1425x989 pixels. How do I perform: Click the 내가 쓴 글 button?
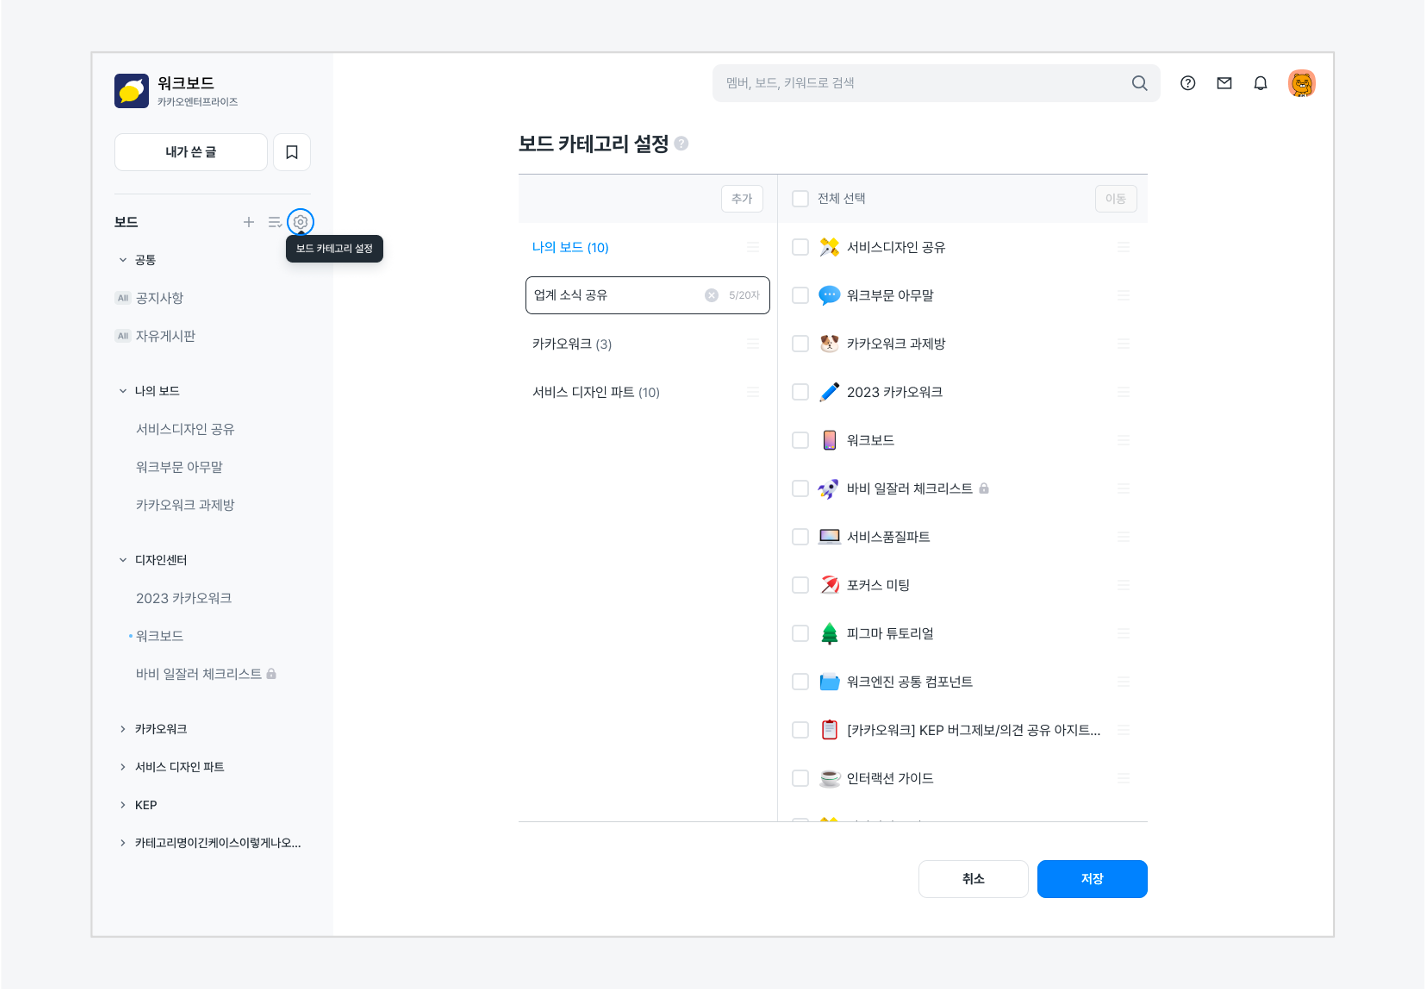[x=191, y=152]
